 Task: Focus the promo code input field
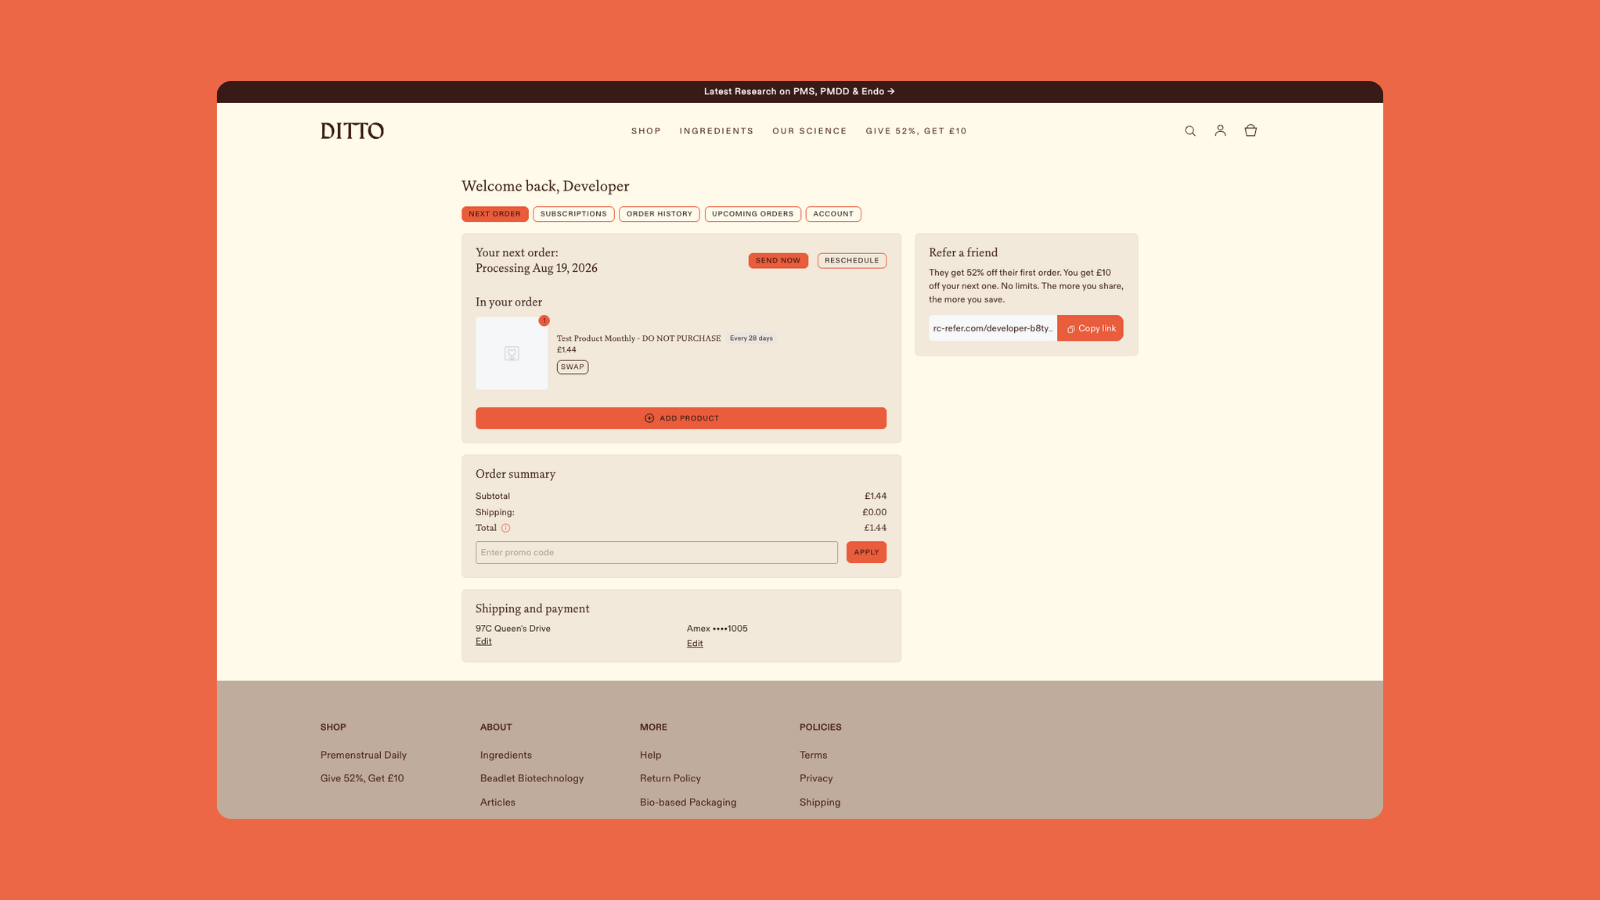click(657, 552)
